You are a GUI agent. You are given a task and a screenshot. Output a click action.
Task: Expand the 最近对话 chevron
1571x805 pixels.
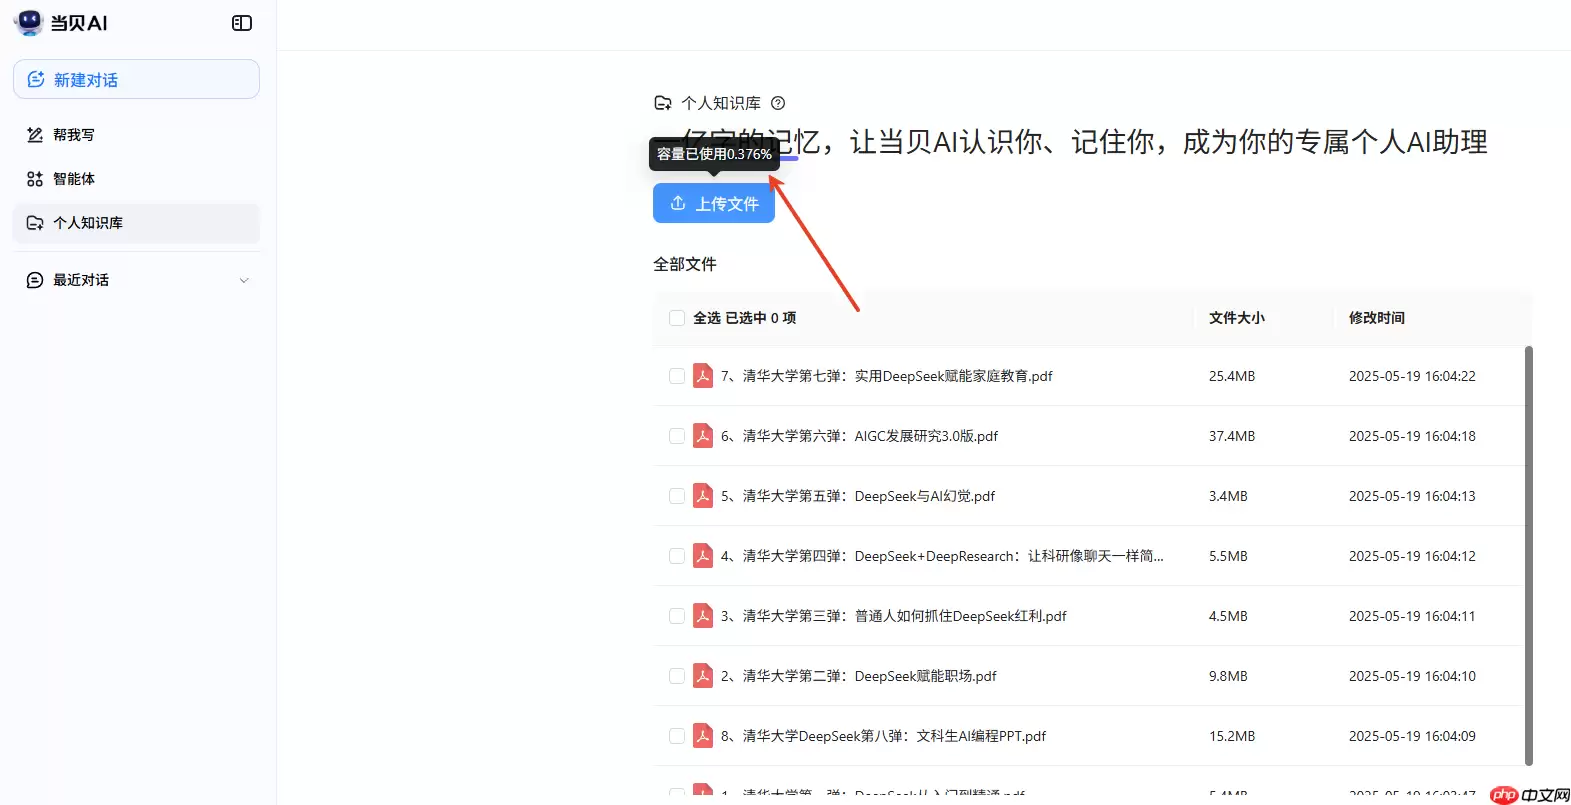click(x=244, y=280)
